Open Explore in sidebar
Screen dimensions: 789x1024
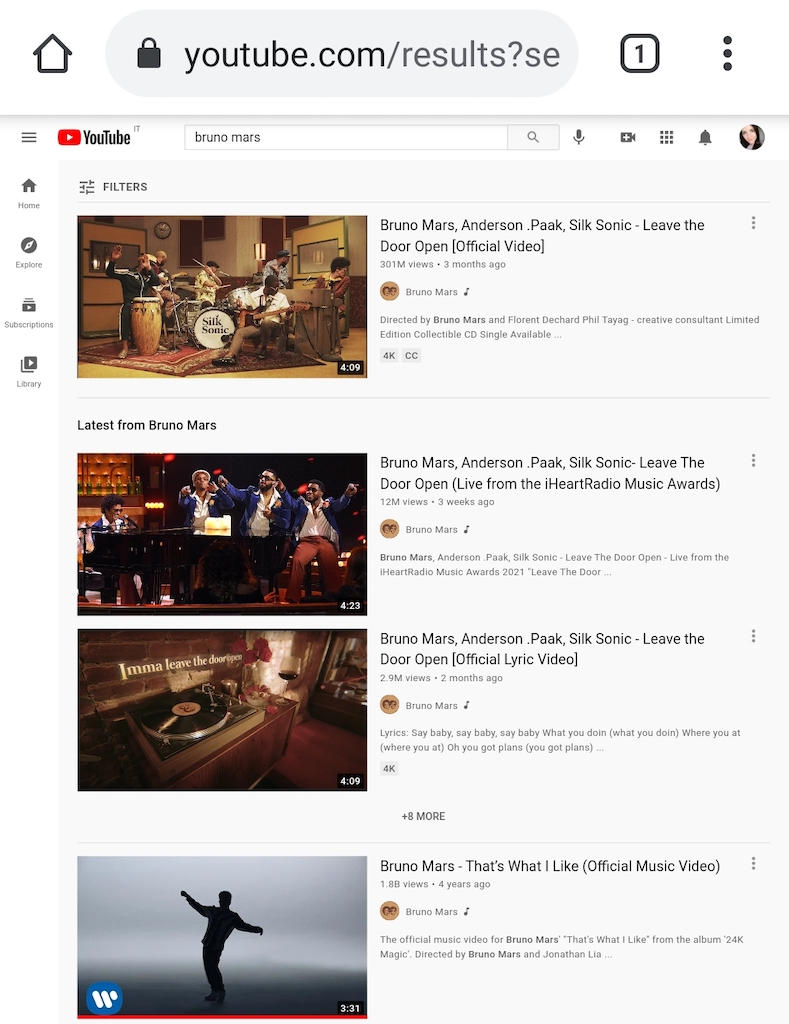pyautogui.click(x=29, y=253)
